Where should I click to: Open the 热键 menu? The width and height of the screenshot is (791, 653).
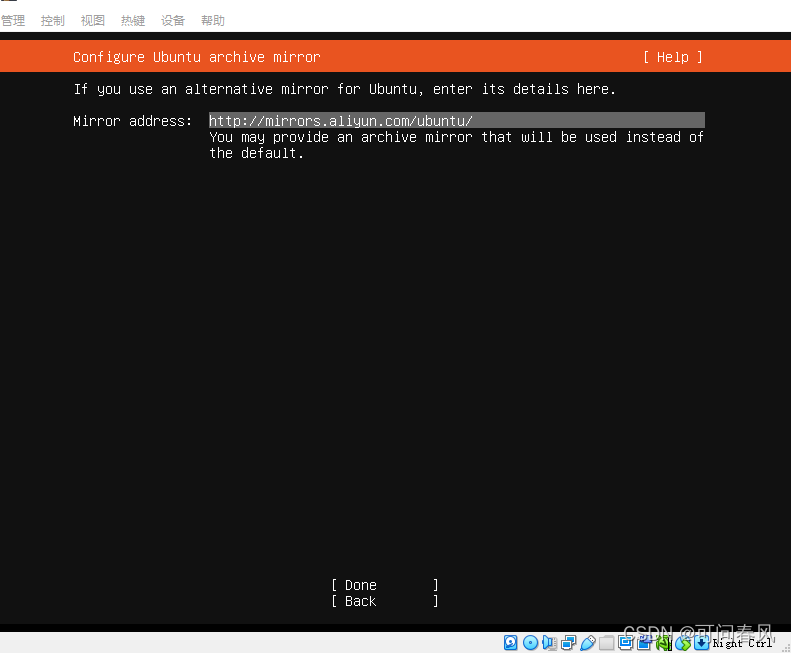click(133, 21)
